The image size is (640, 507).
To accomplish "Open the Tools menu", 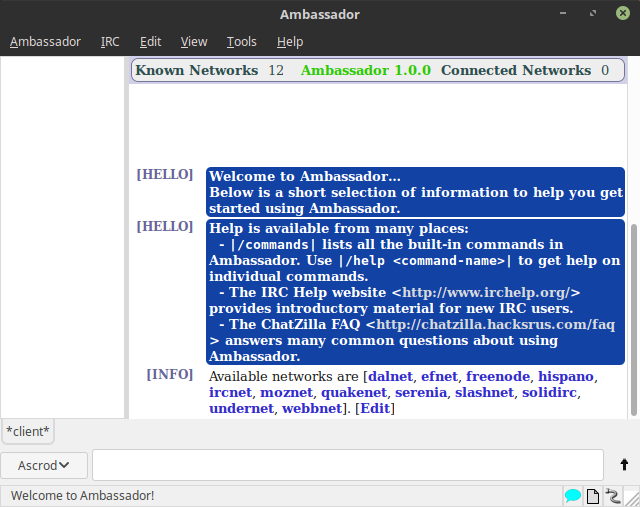I will pyautogui.click(x=242, y=42).
